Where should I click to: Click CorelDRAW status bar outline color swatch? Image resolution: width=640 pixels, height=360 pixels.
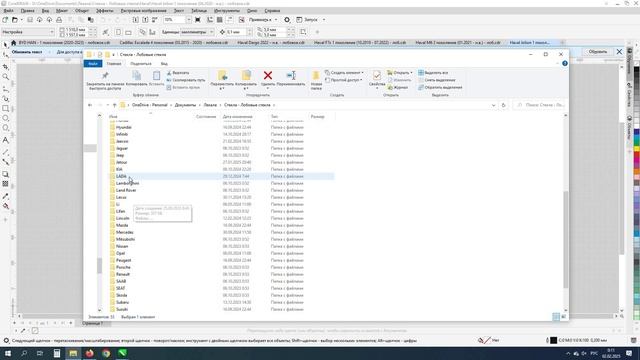[553, 340]
